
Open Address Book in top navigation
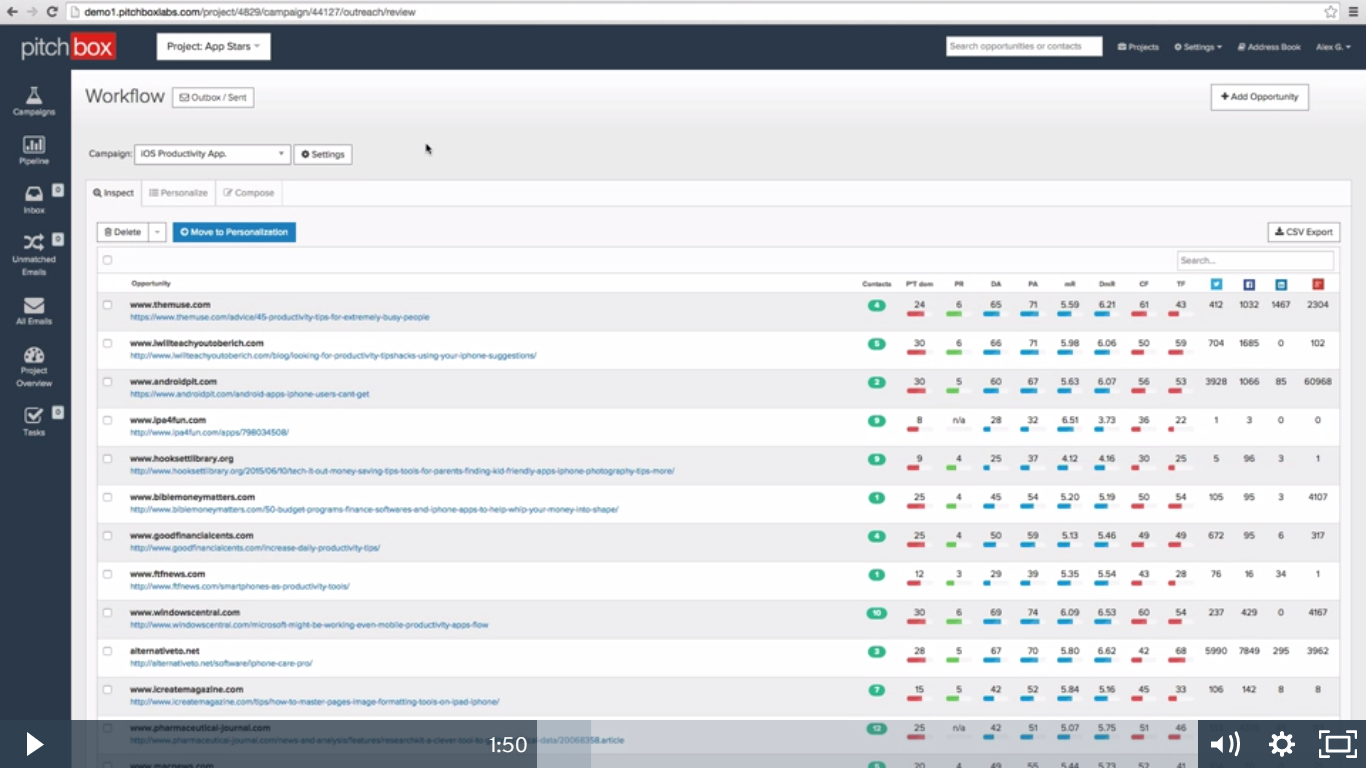coord(1269,47)
